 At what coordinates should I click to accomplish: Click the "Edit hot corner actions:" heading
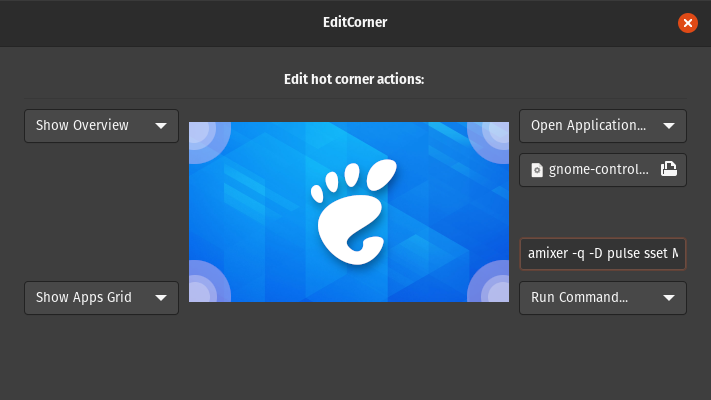click(x=354, y=79)
